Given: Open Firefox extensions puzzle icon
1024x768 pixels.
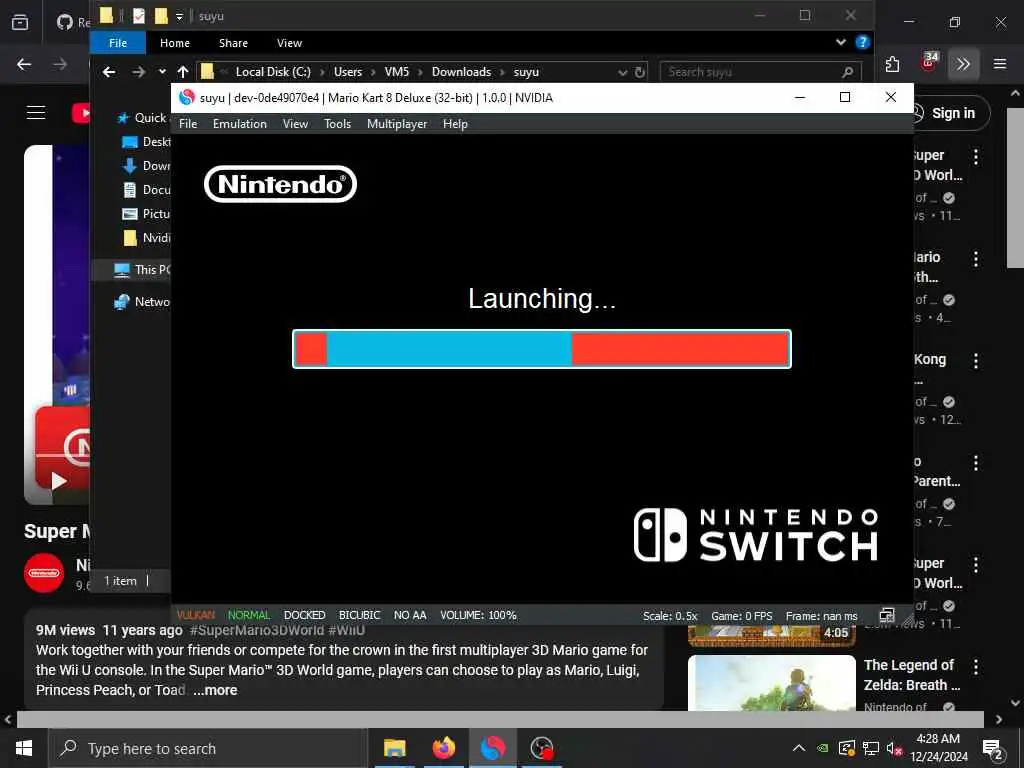Looking at the screenshot, I should click(x=892, y=64).
